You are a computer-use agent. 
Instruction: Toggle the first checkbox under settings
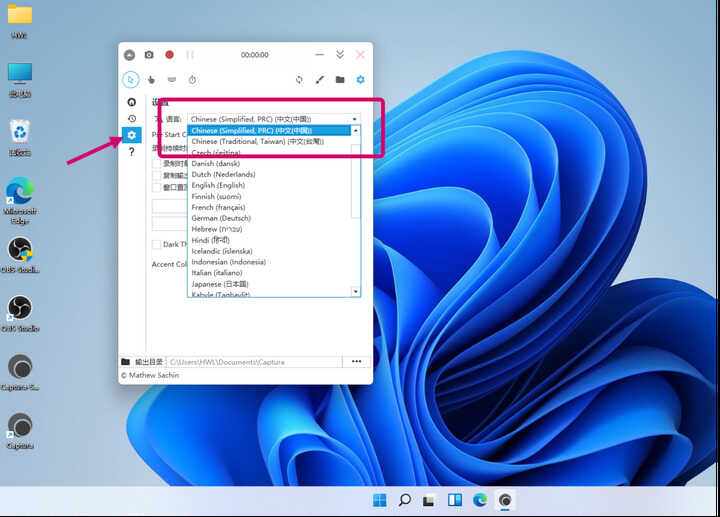point(156,163)
